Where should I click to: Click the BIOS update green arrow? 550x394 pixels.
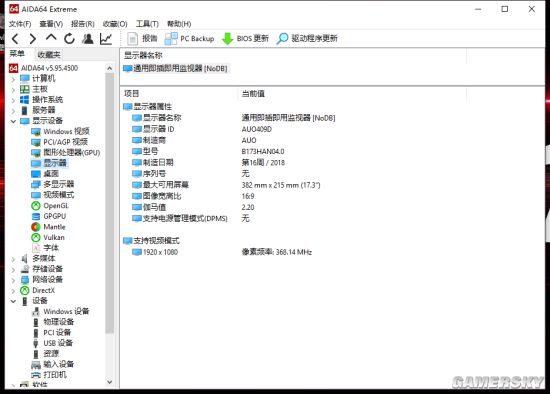[x=228, y=39]
